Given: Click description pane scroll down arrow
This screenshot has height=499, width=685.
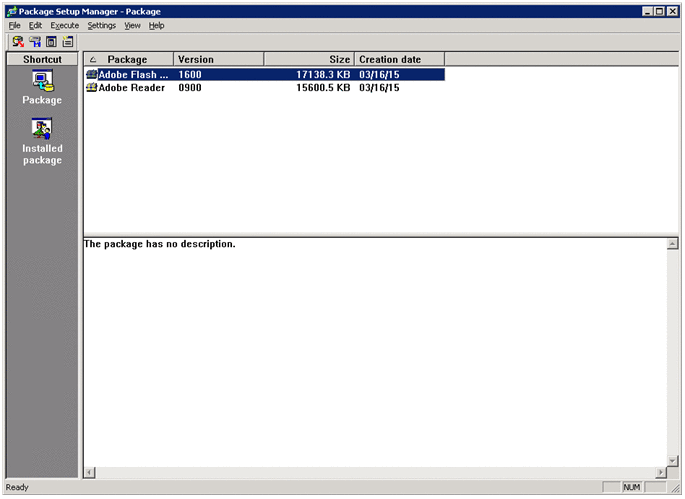Looking at the screenshot, I should (x=673, y=461).
